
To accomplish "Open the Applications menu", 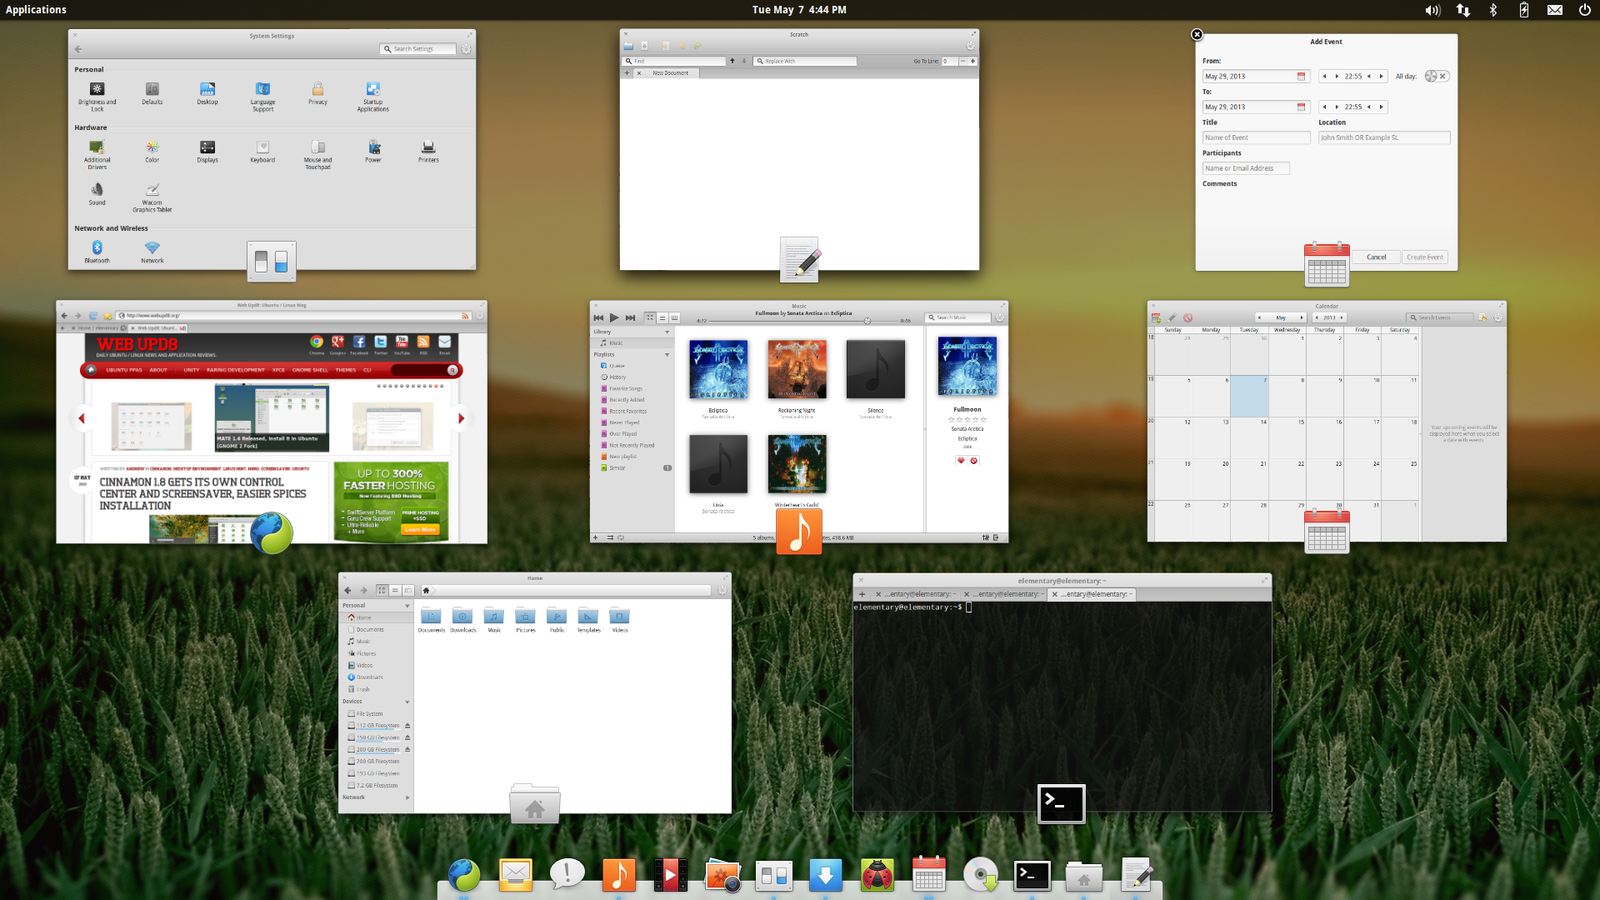I will tap(36, 9).
